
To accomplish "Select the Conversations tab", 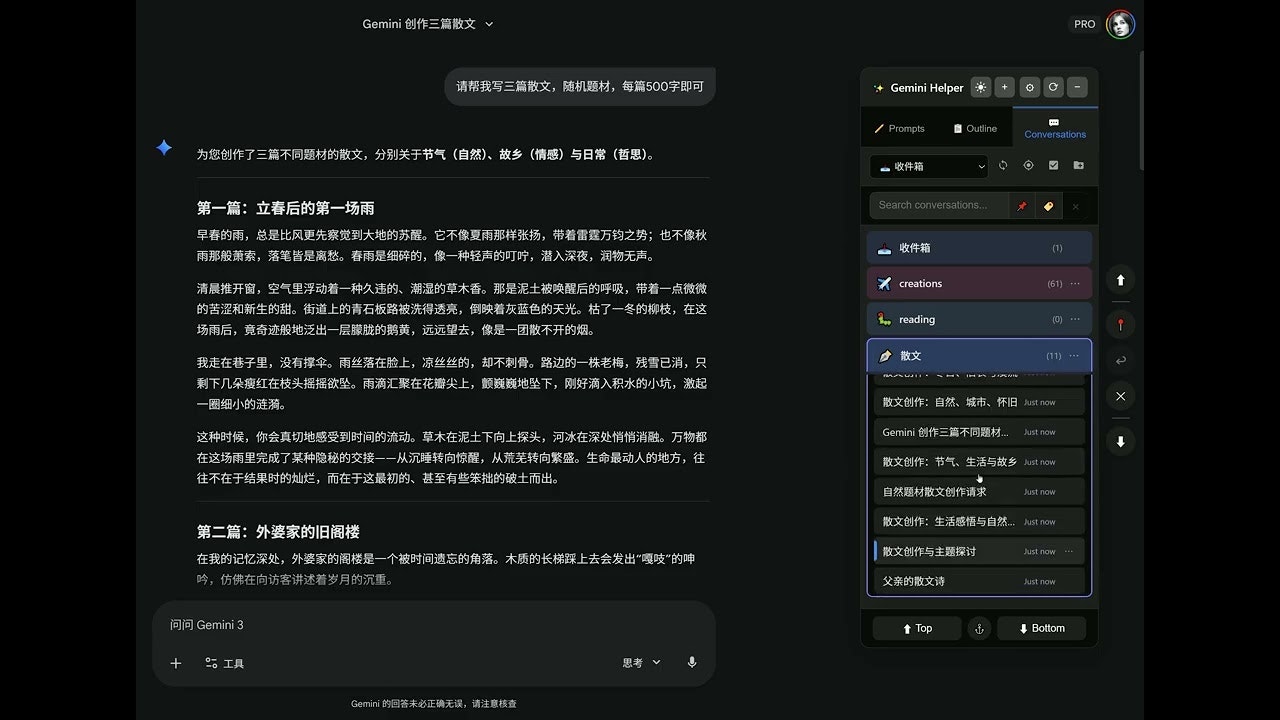I will 1055,128.
